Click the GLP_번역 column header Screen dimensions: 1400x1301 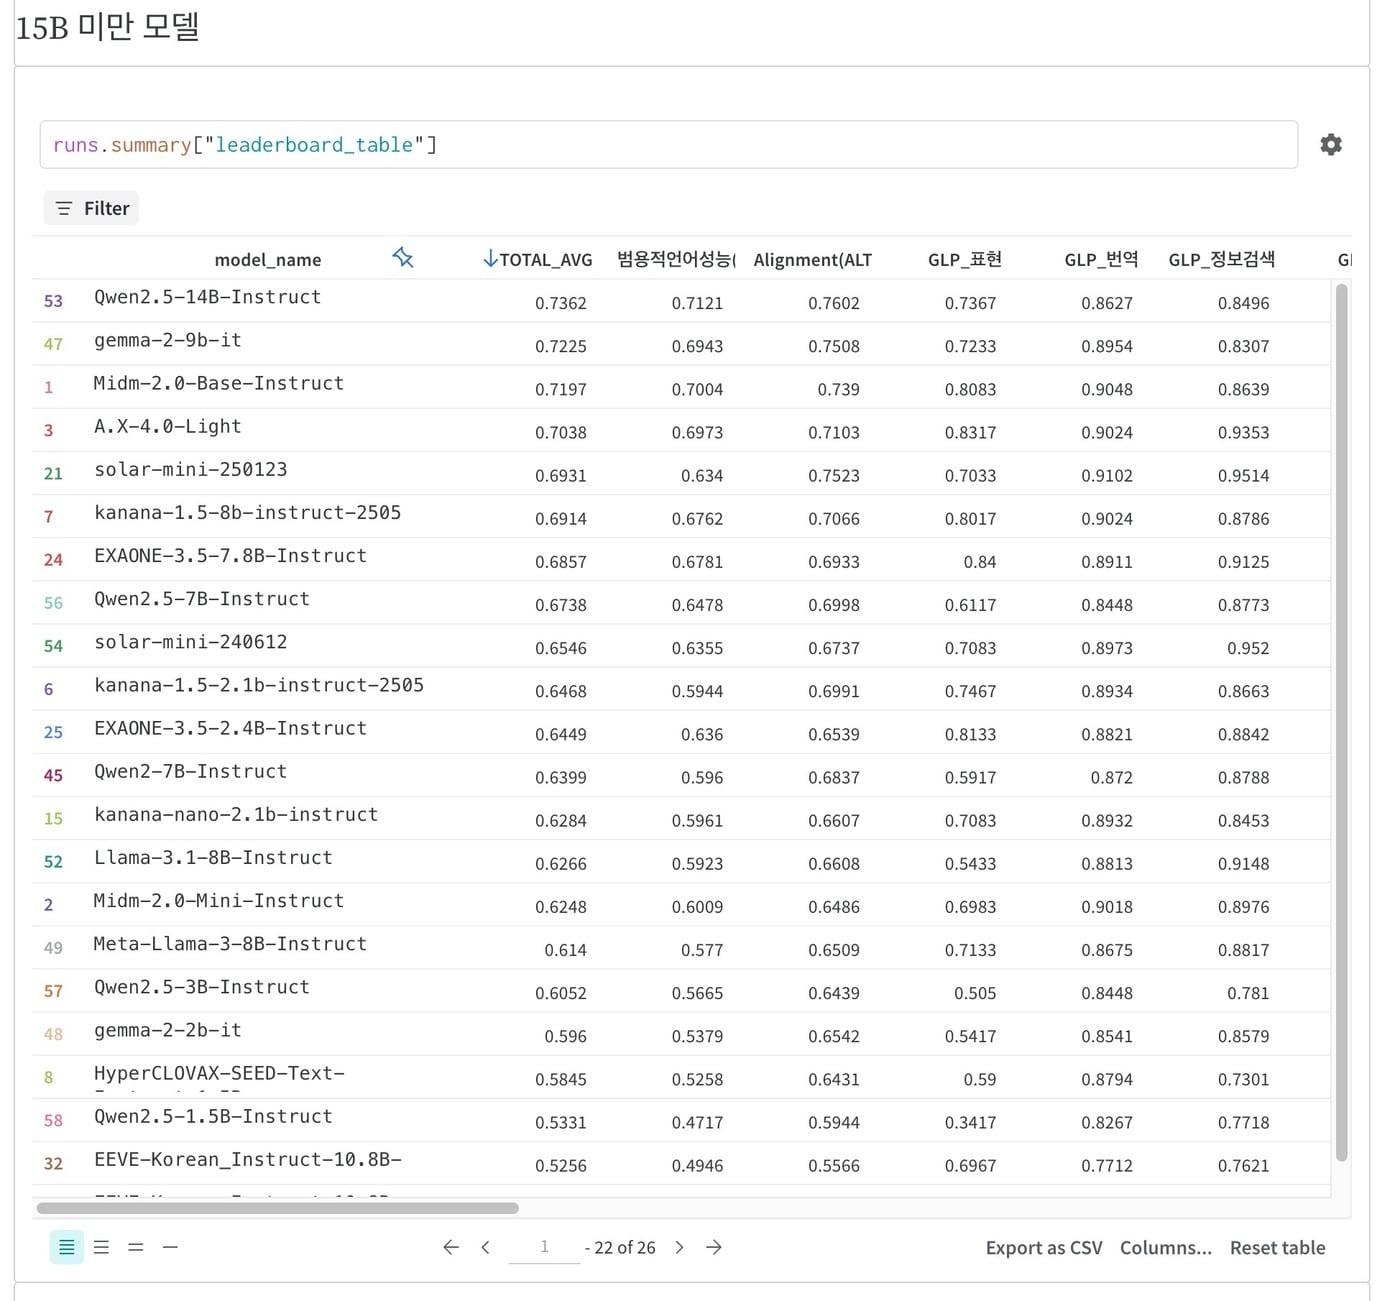click(1103, 258)
